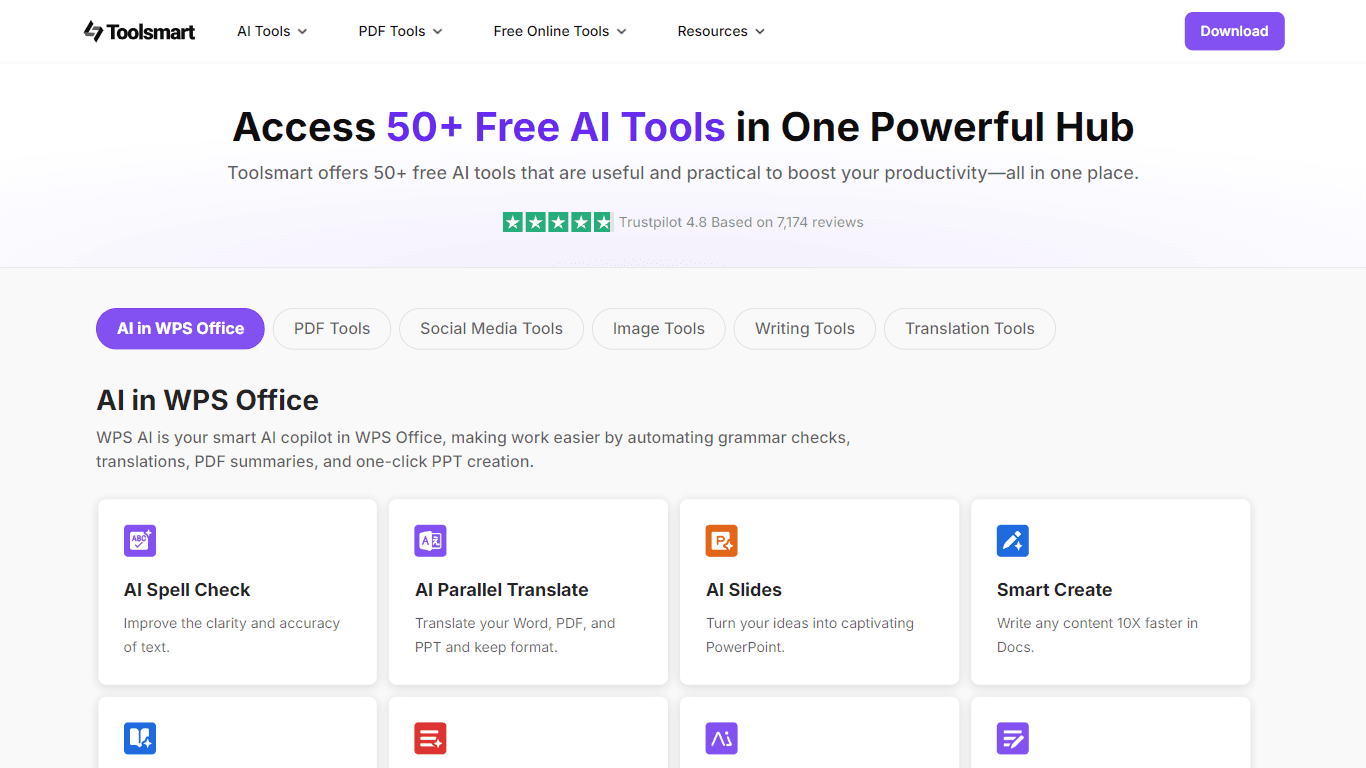The image size is (1366, 768).
Task: Click the Trustpilot green stars rating
Action: (557, 222)
